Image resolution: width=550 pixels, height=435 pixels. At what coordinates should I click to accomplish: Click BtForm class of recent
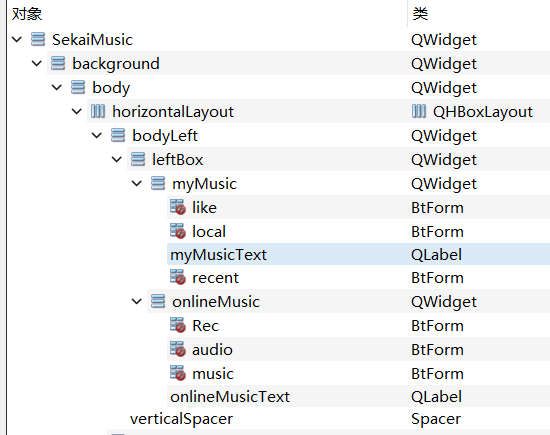click(x=437, y=278)
